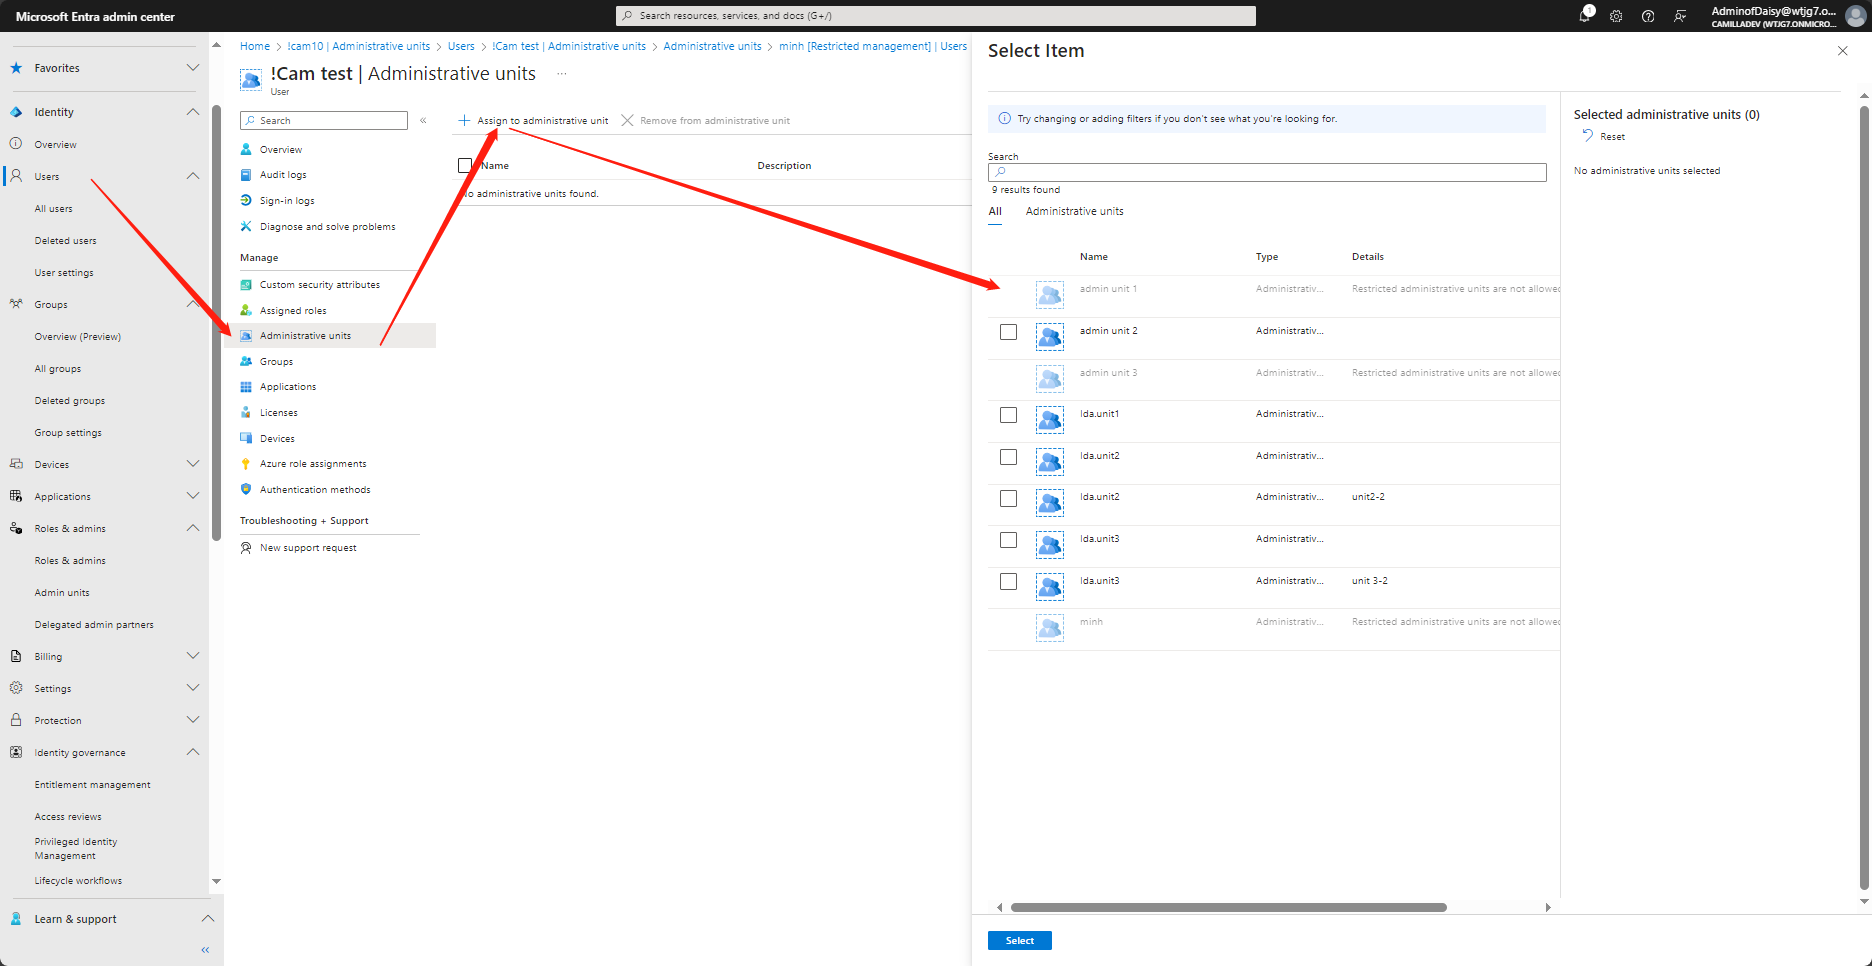Open Licenses under Manage
Screen dimensions: 1872x966
click(x=278, y=412)
